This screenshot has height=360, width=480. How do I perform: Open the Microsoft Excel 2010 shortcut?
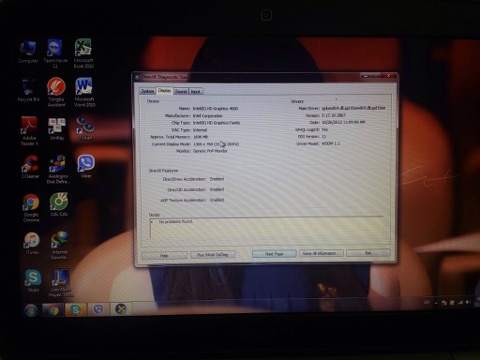pos(83,53)
